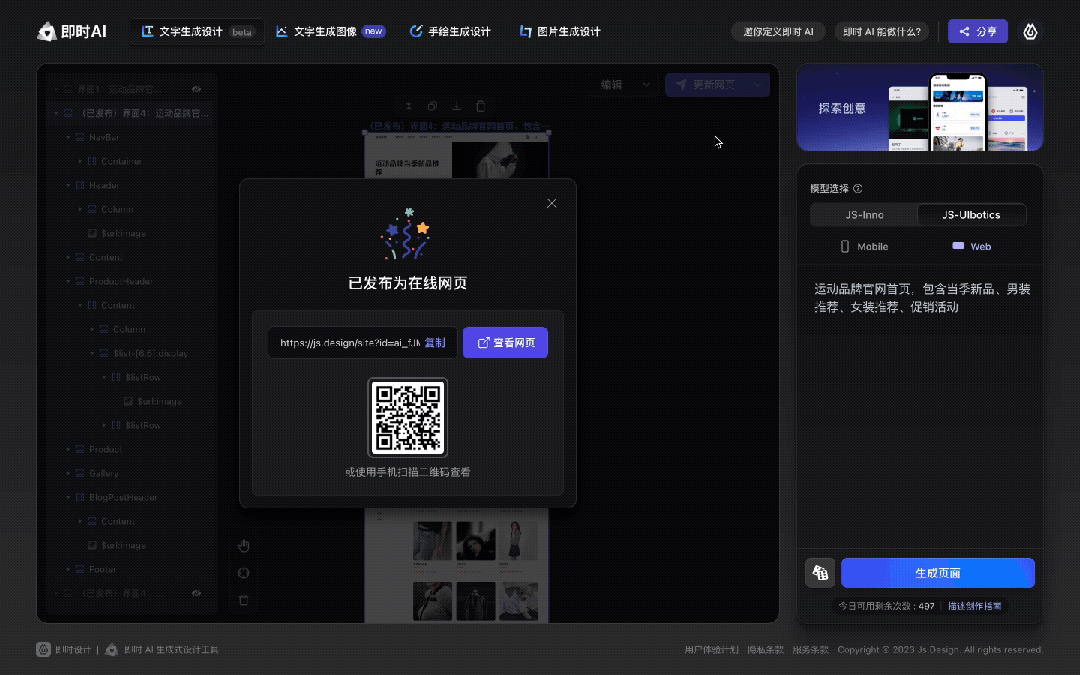This screenshot has width=1080, height=675.
Task: Switch to the 文字生成图像 tab
Action: coord(330,32)
